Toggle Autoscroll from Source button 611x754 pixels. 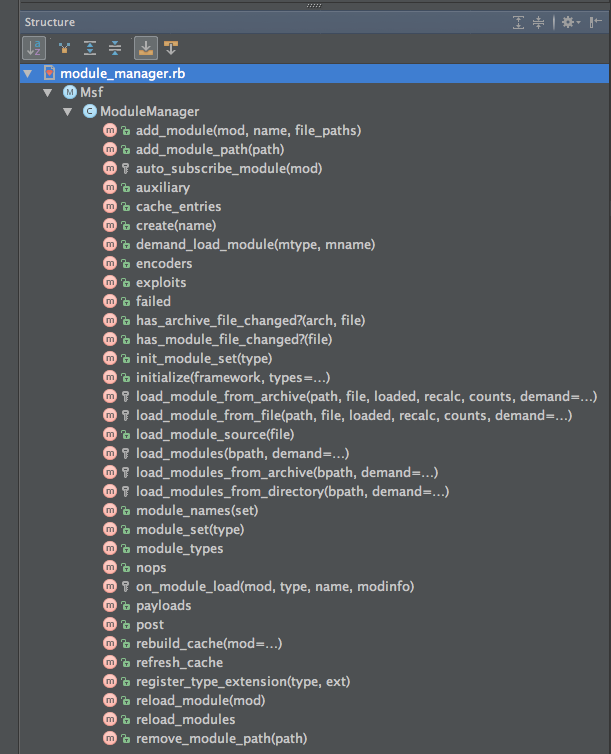[171, 48]
